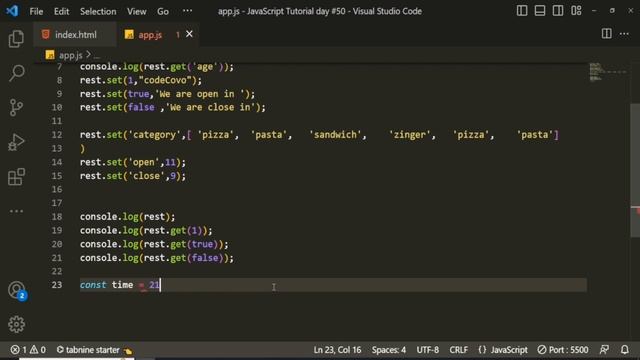Click line number 18 in gutter
The width and height of the screenshot is (640, 360).
pyautogui.click(x=57, y=217)
